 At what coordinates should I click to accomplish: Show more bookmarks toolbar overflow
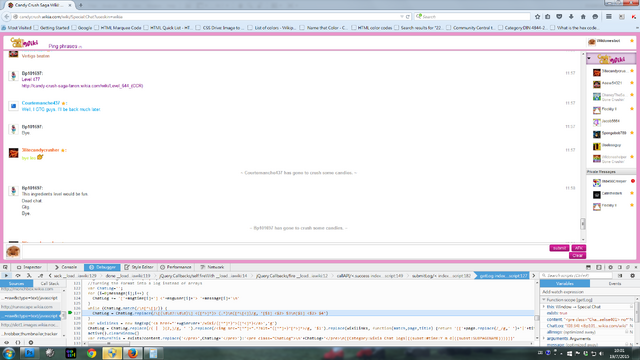point(637,28)
